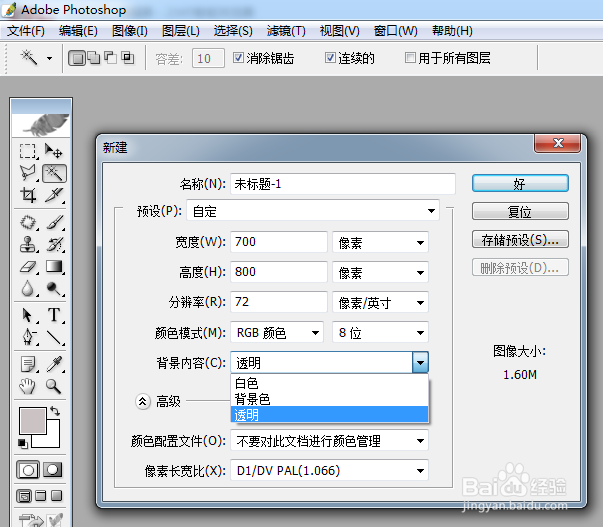
Task: Open the width unit 像素 dropdown
Action: click(x=380, y=242)
